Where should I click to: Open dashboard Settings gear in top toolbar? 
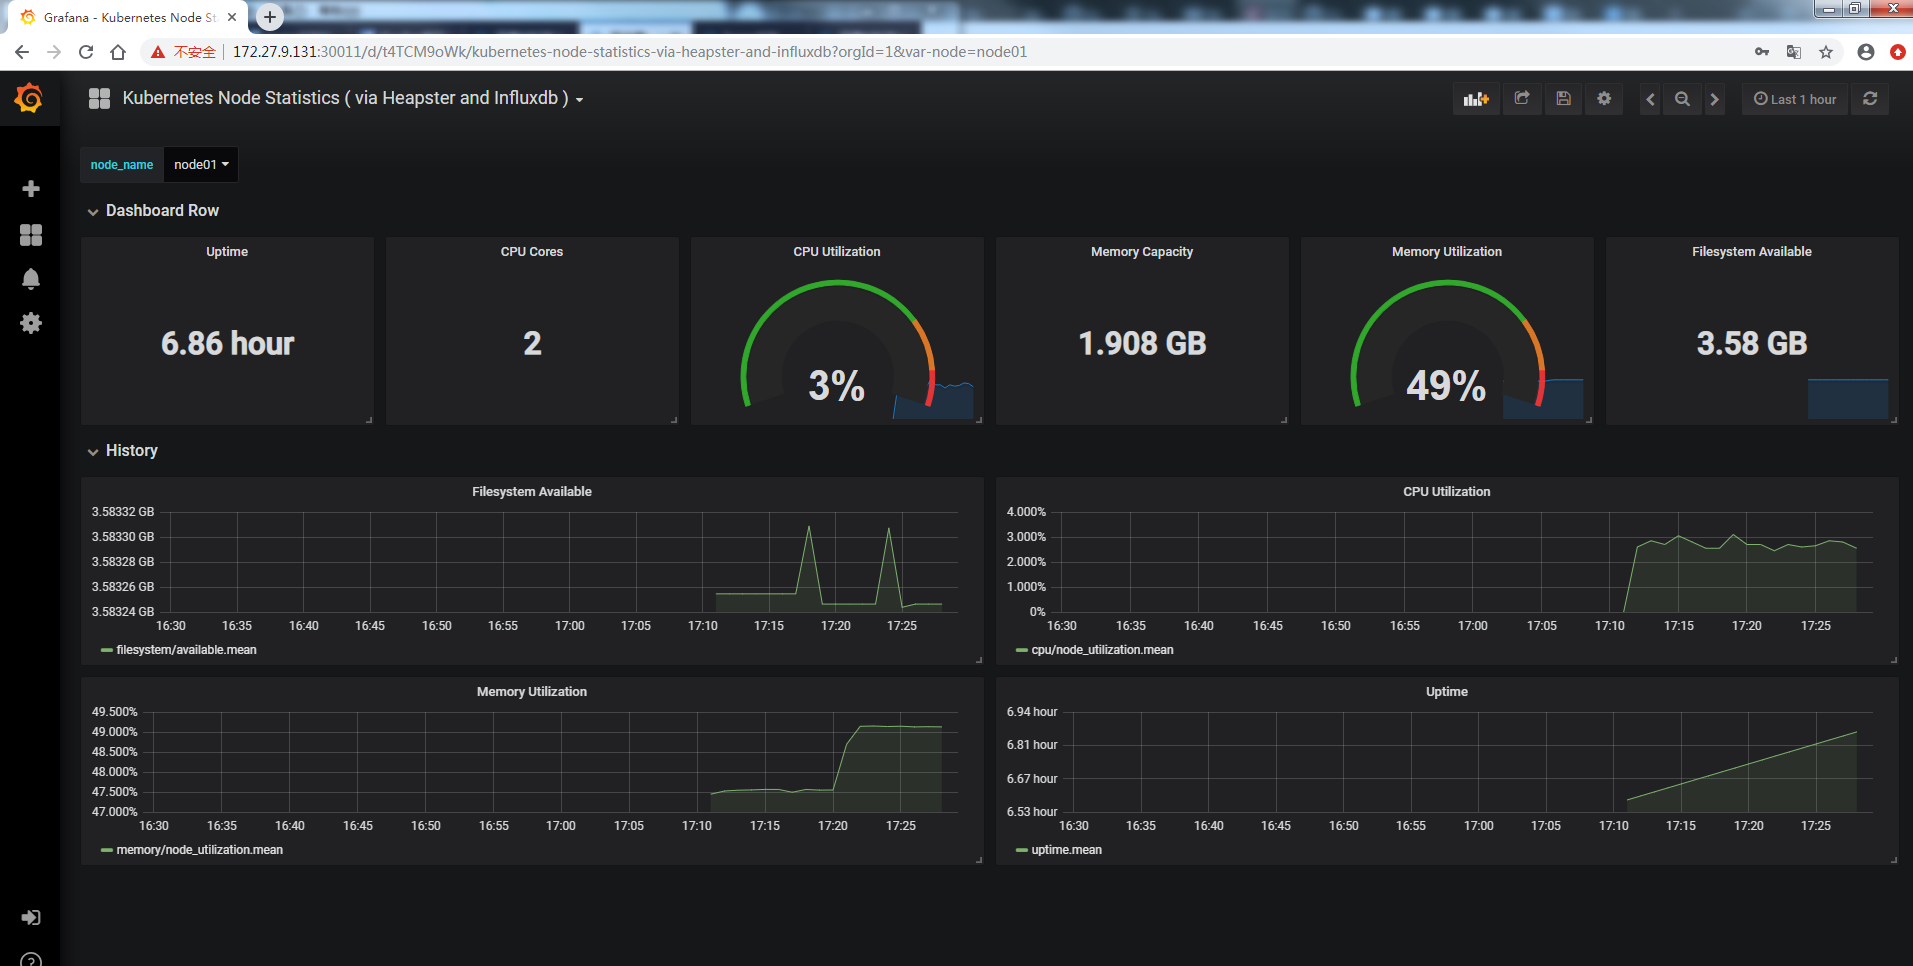(x=1604, y=99)
